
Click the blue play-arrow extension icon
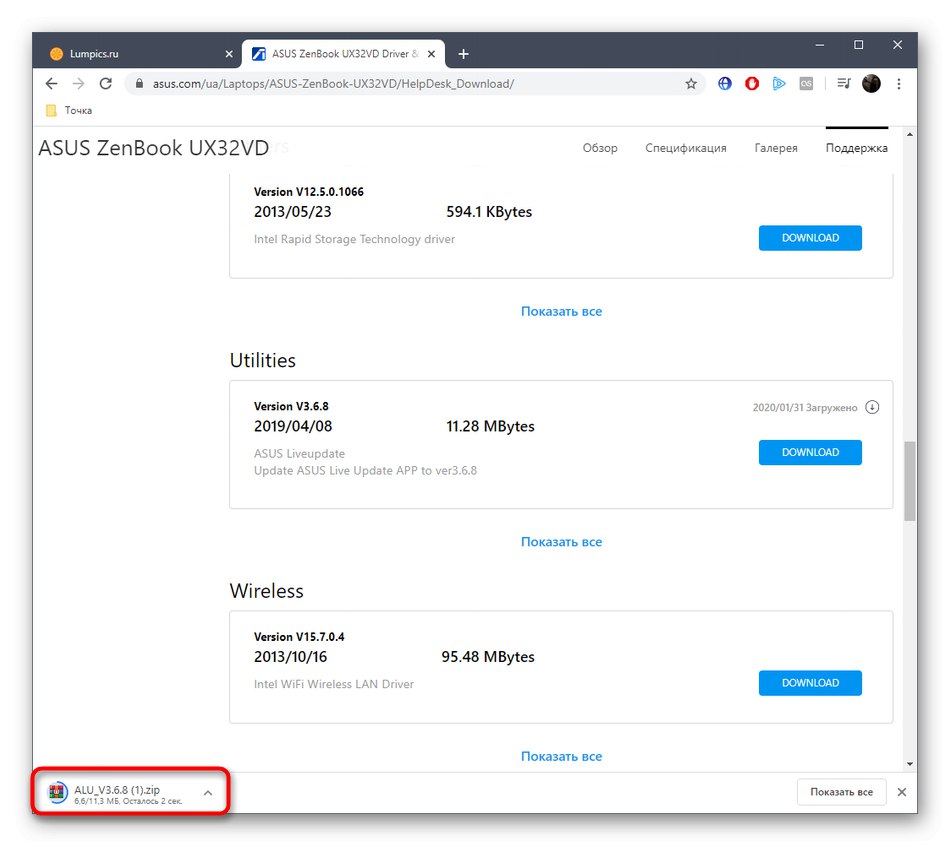779,83
